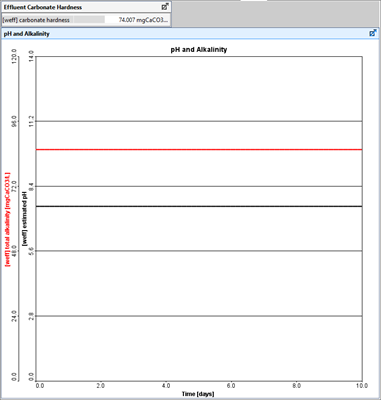Image resolution: width=381 pixels, height=400 pixels.
Task: Click the Time [days] axis label
Action: 198,394
